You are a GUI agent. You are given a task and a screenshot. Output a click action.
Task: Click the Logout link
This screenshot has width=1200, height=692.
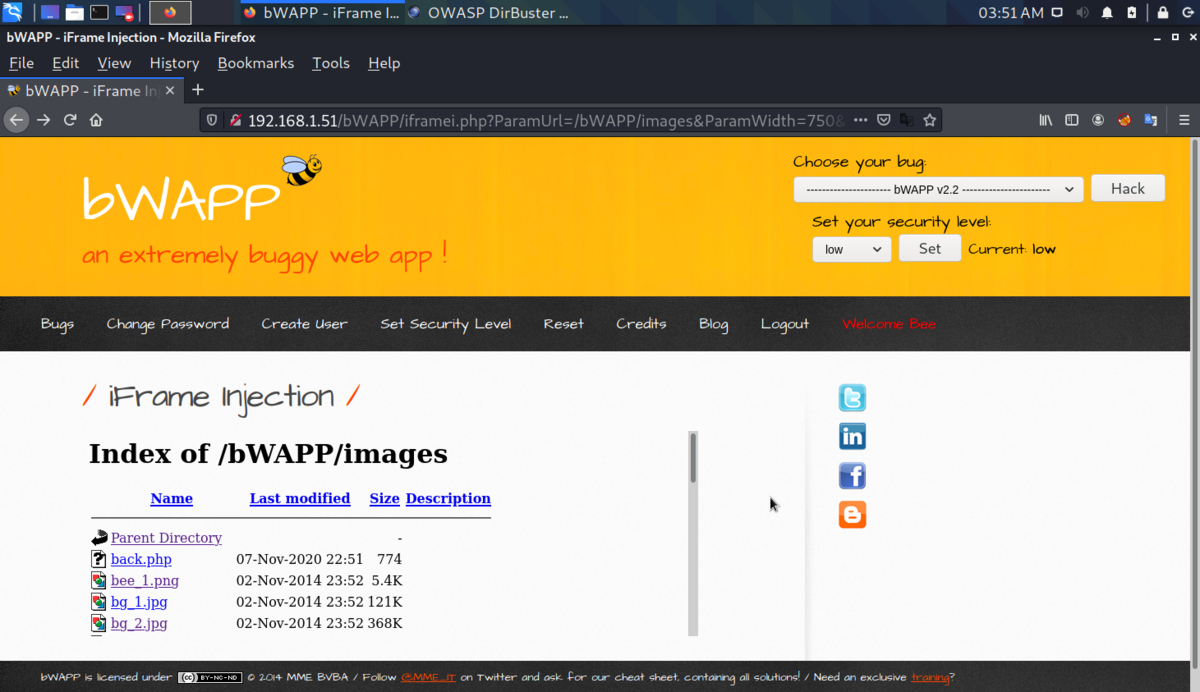pyautogui.click(x=785, y=324)
